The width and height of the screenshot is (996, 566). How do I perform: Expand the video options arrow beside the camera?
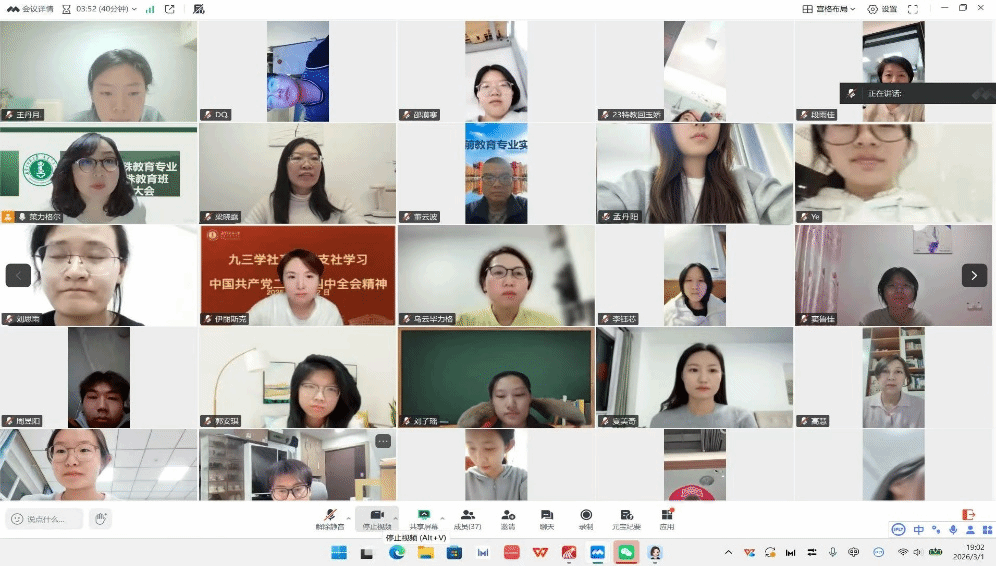click(395, 515)
